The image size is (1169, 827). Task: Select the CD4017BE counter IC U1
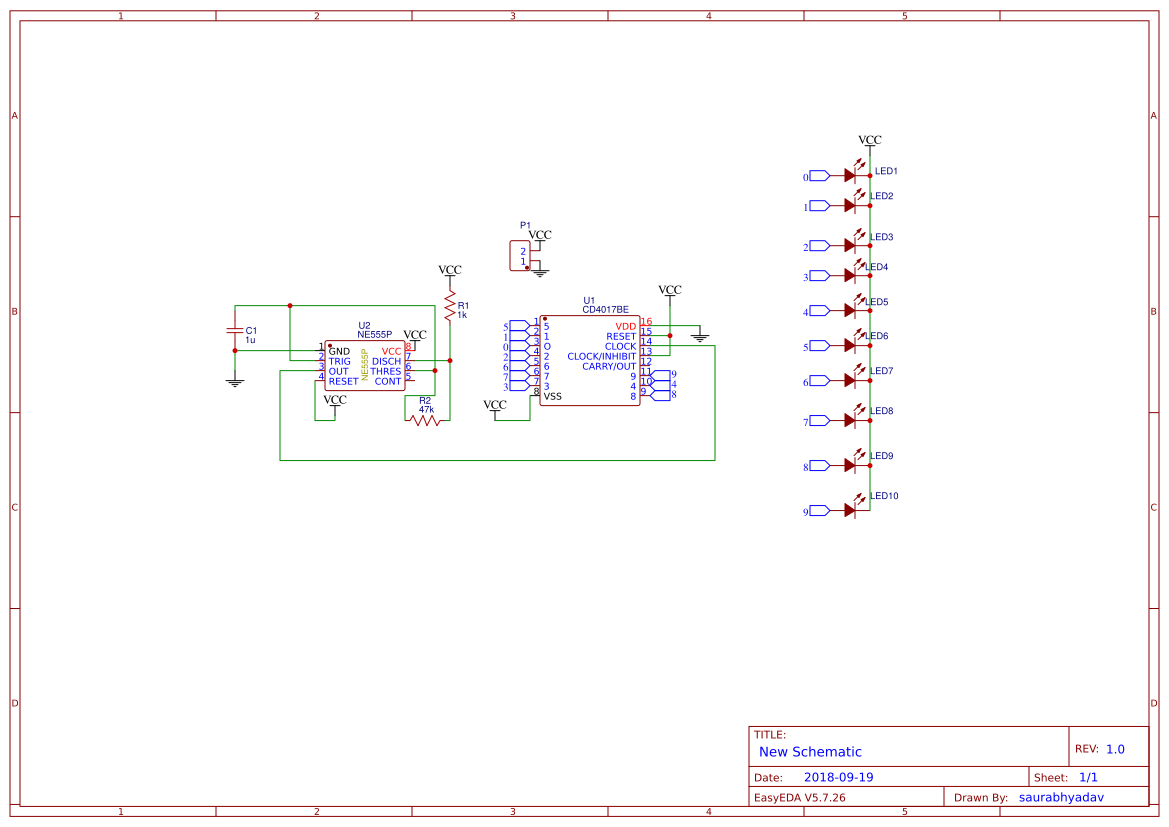592,360
